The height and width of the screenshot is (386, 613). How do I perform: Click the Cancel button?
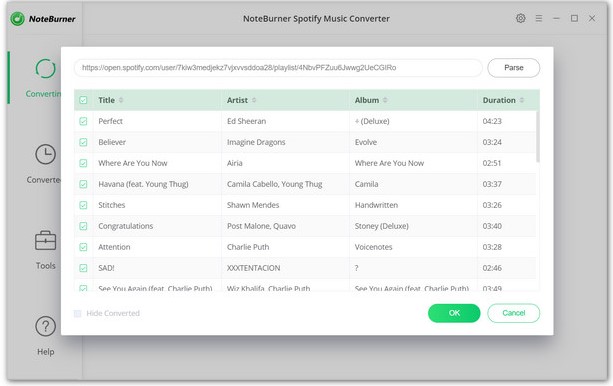514,313
